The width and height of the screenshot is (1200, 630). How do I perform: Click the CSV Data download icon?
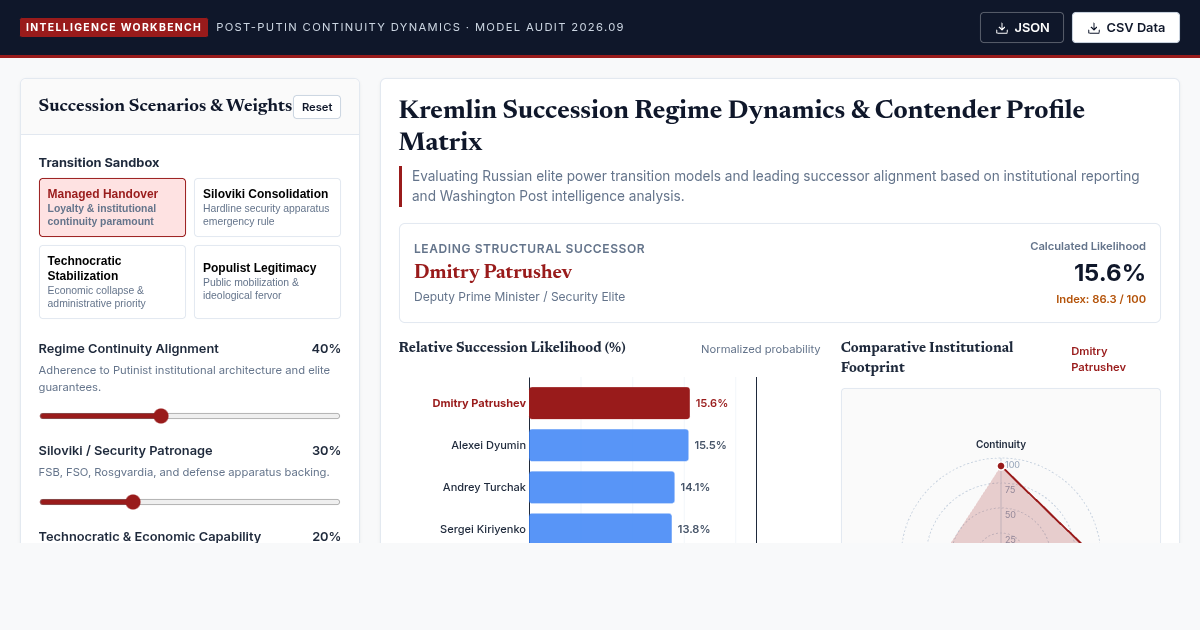(x=1094, y=28)
